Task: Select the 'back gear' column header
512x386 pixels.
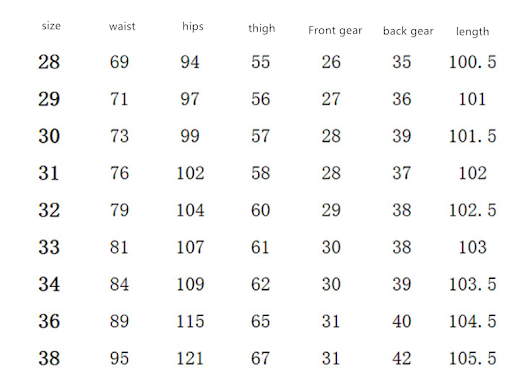Action: [x=408, y=31]
